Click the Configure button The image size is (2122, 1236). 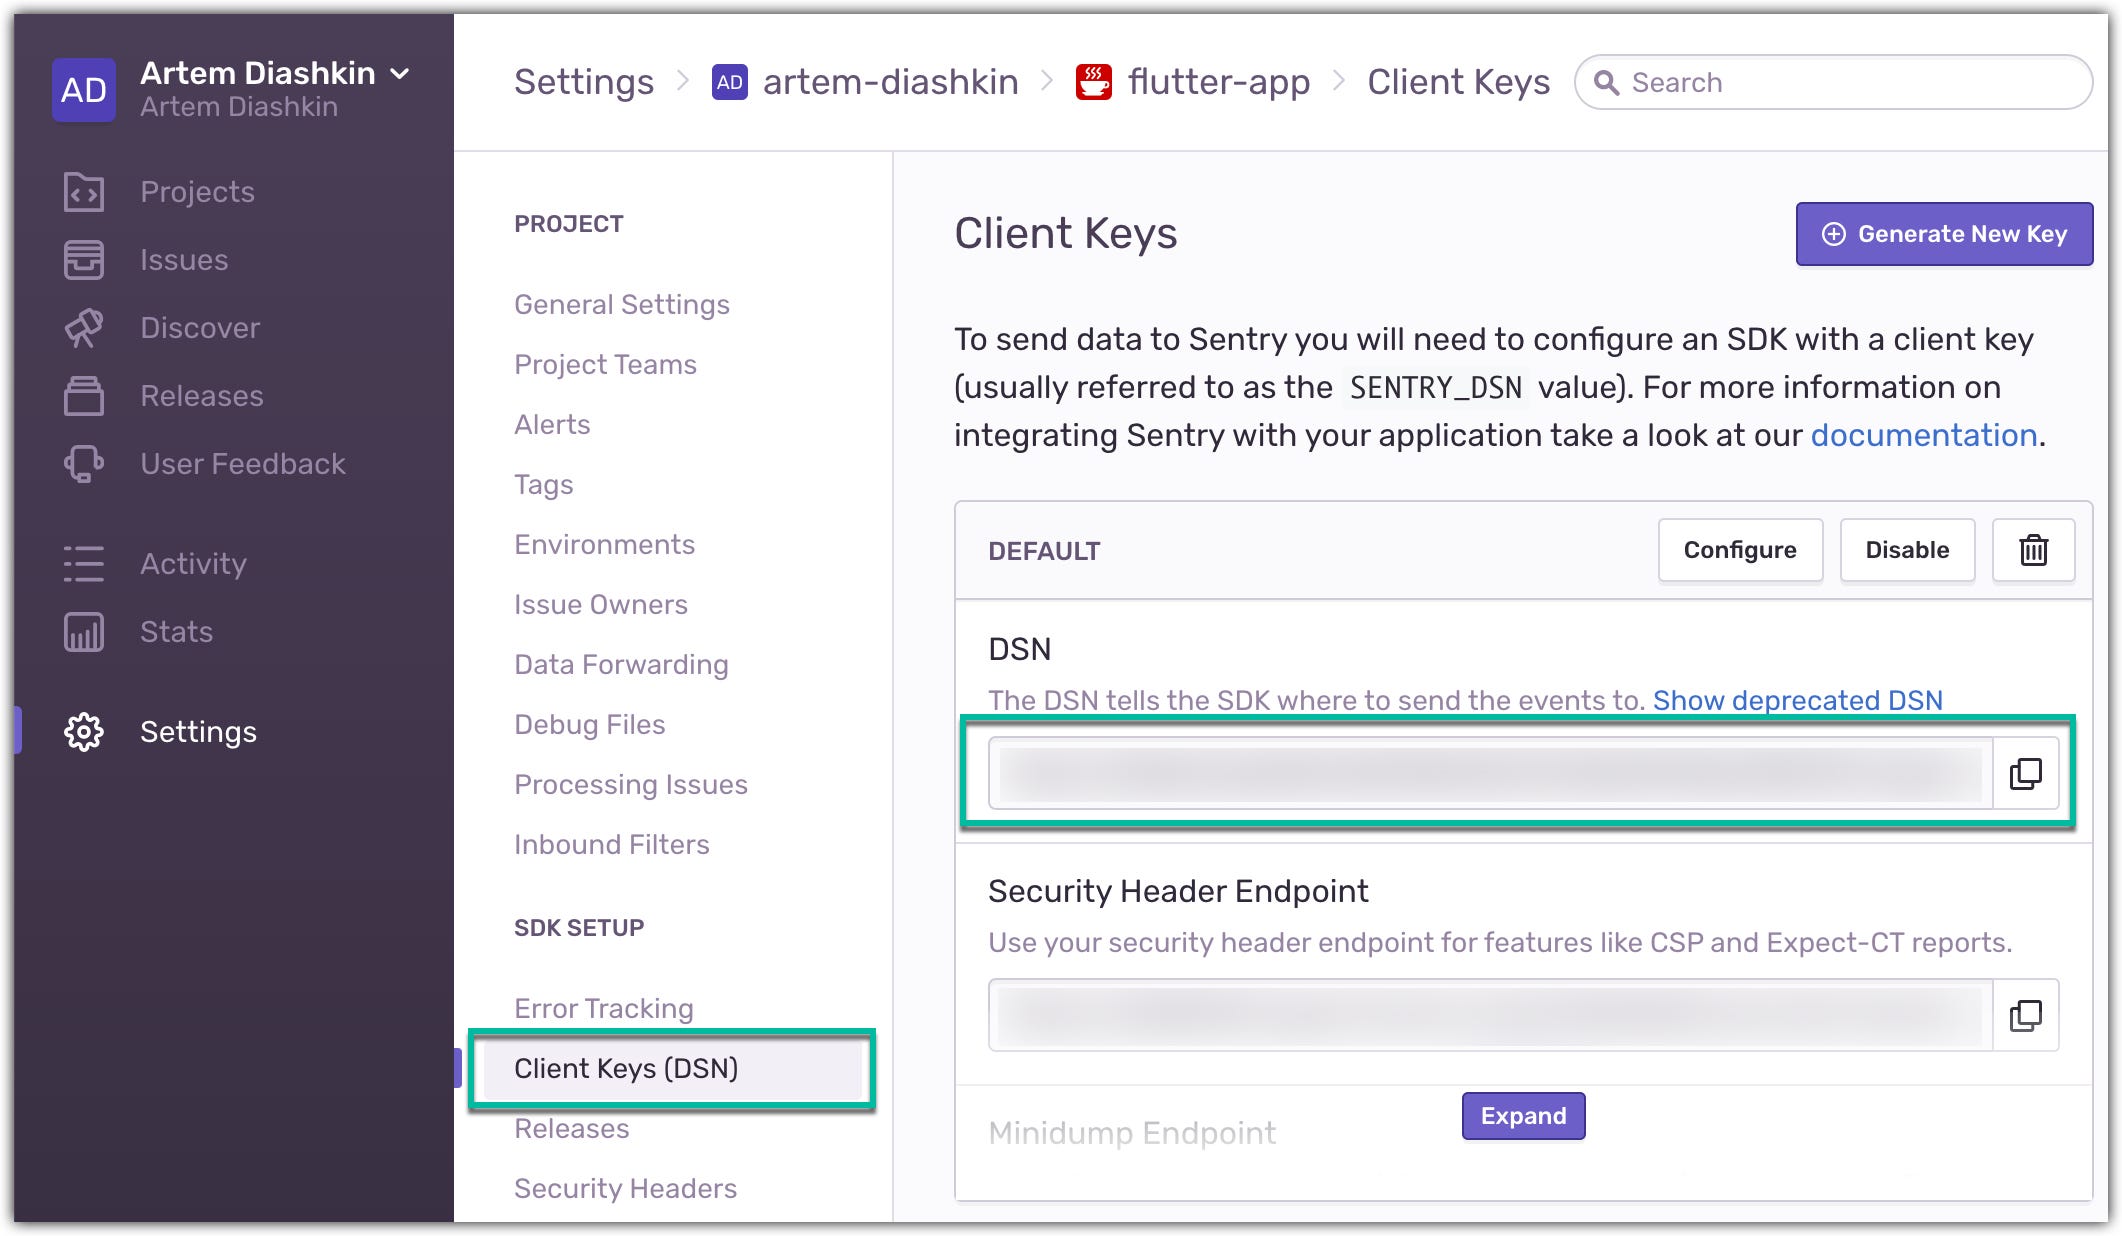(x=1740, y=550)
